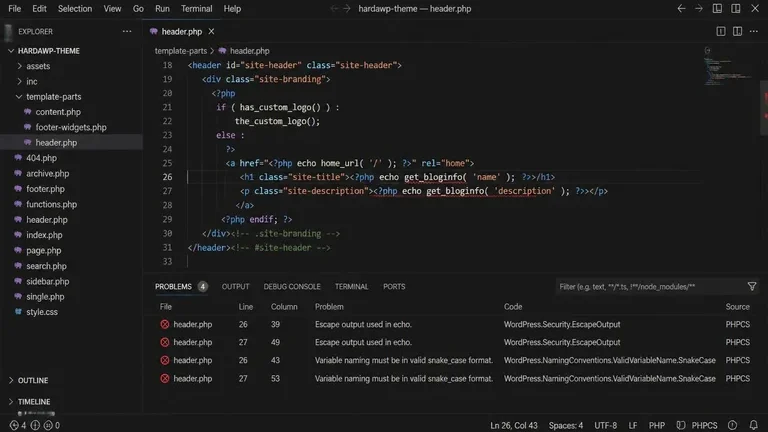
Task: Click Ln 26, Col 43 status entry
Action: pyautogui.click(x=514, y=426)
